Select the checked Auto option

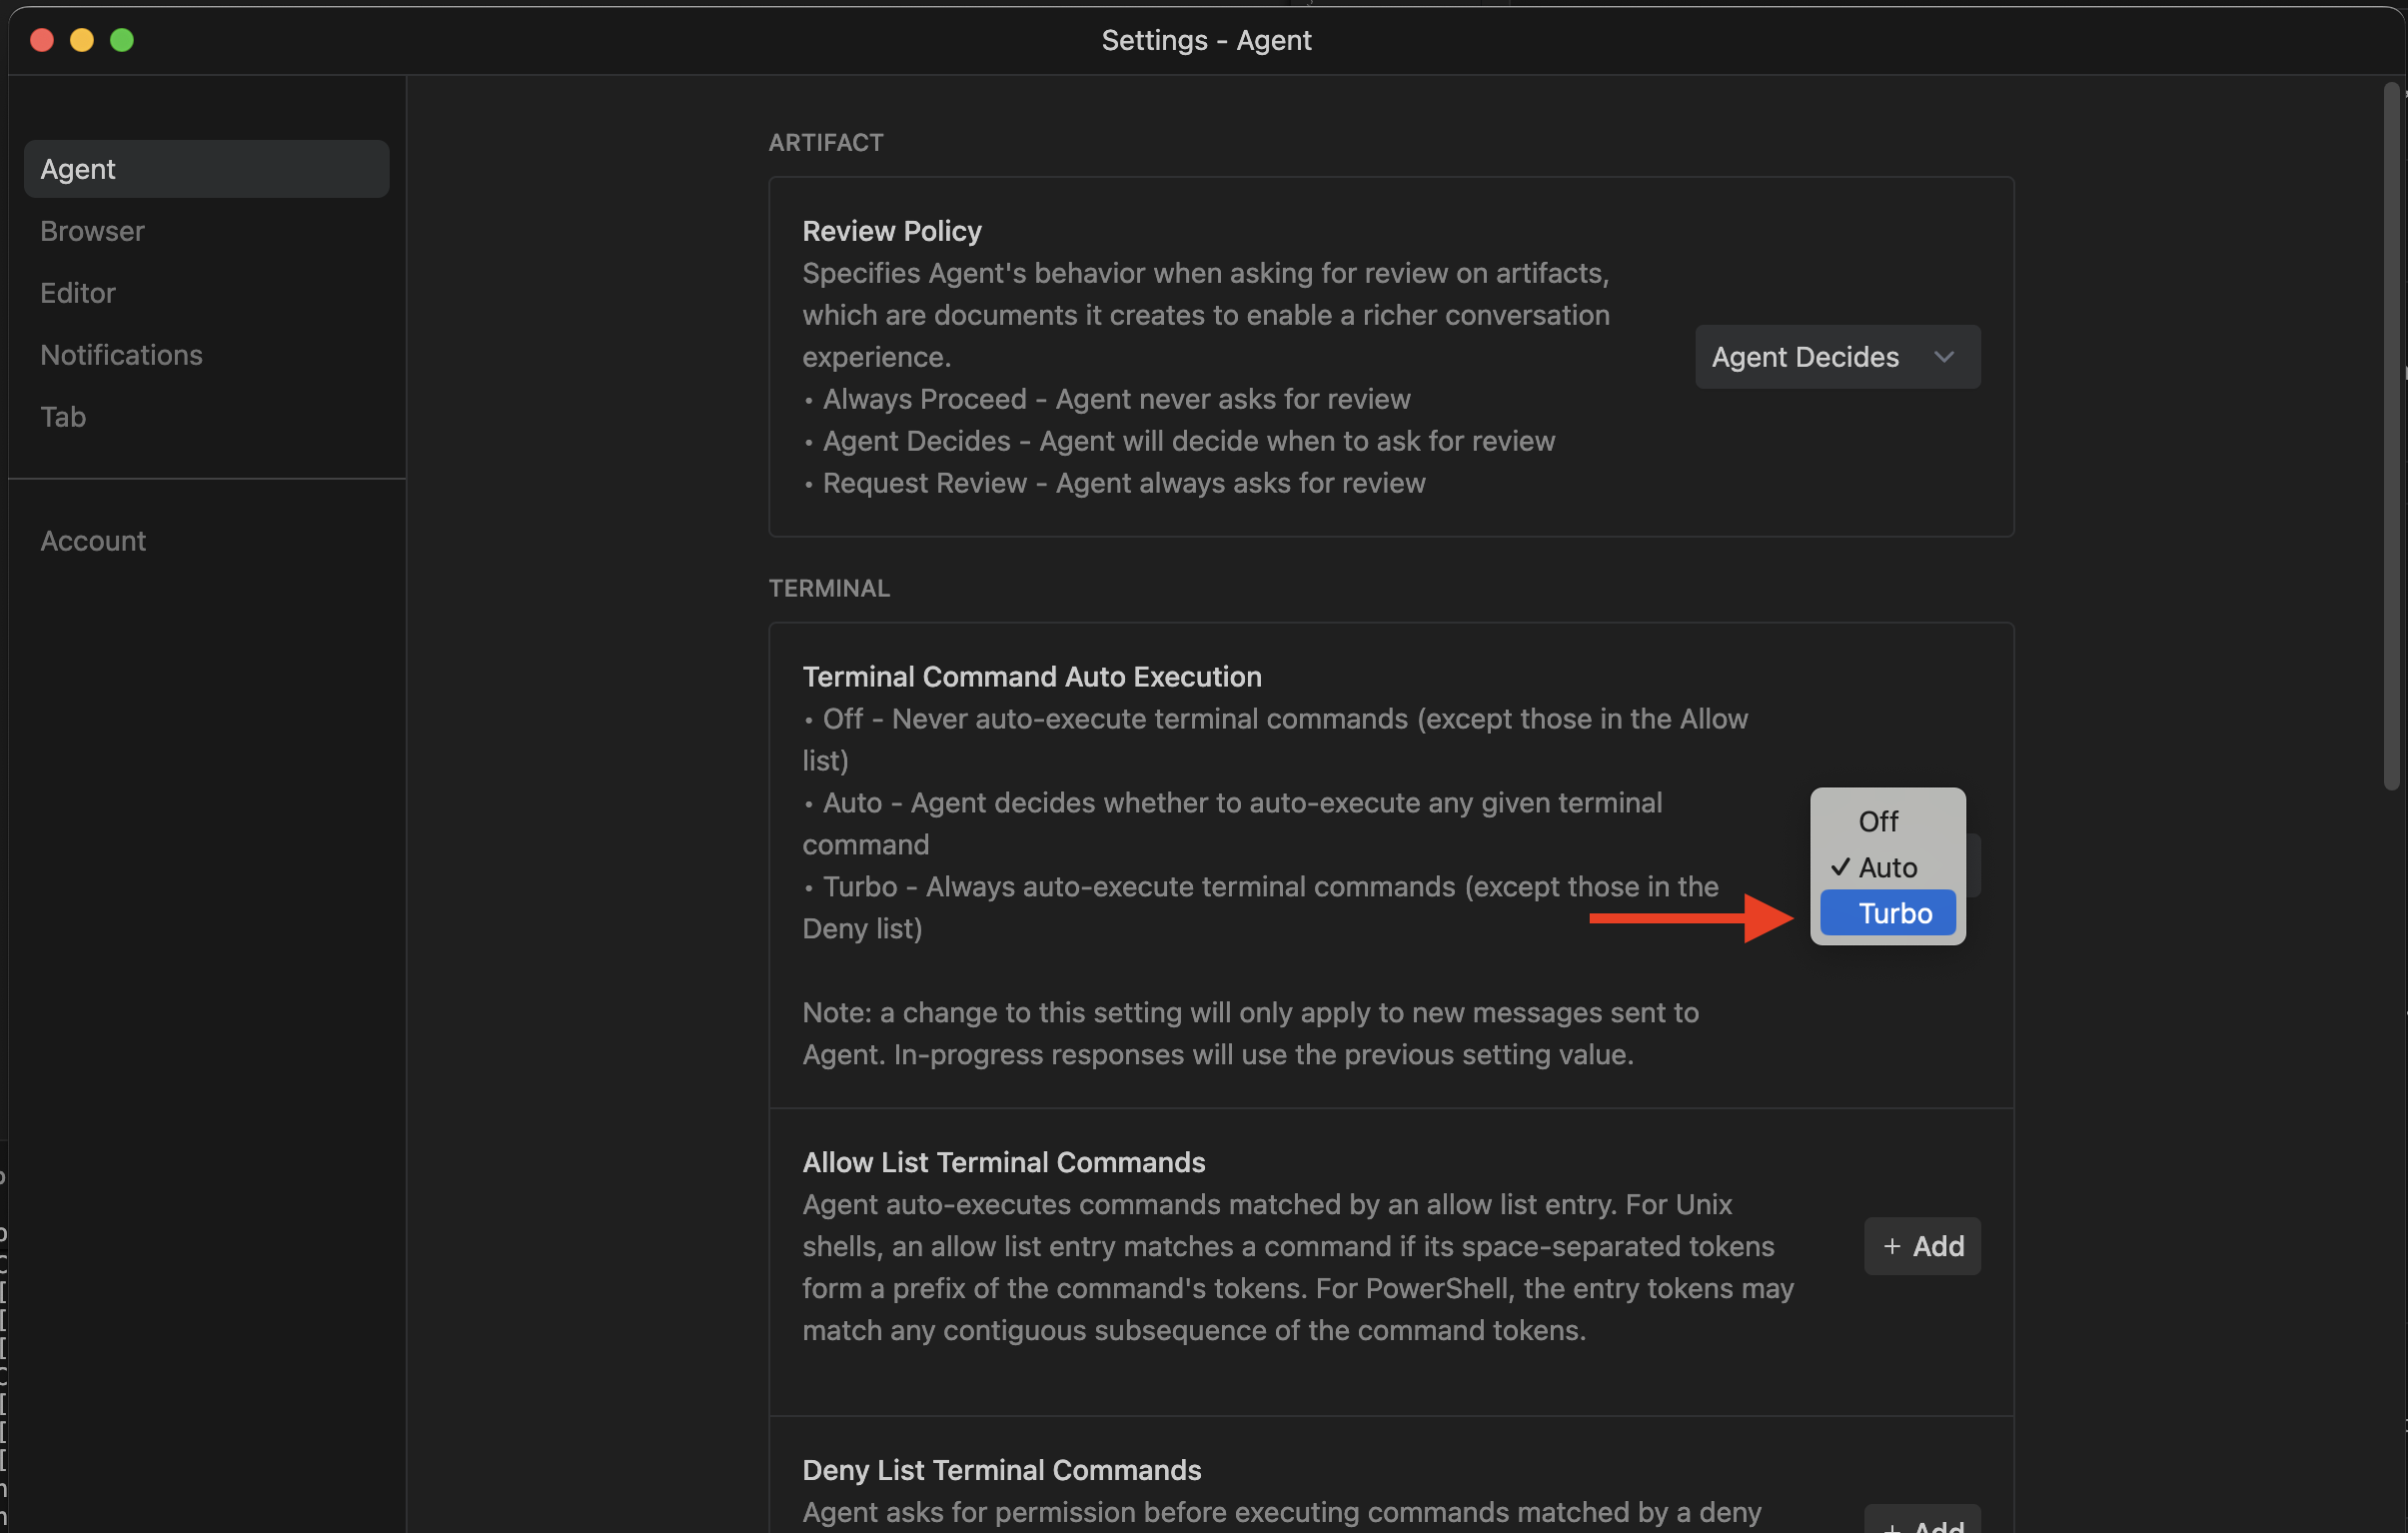[x=1887, y=867]
